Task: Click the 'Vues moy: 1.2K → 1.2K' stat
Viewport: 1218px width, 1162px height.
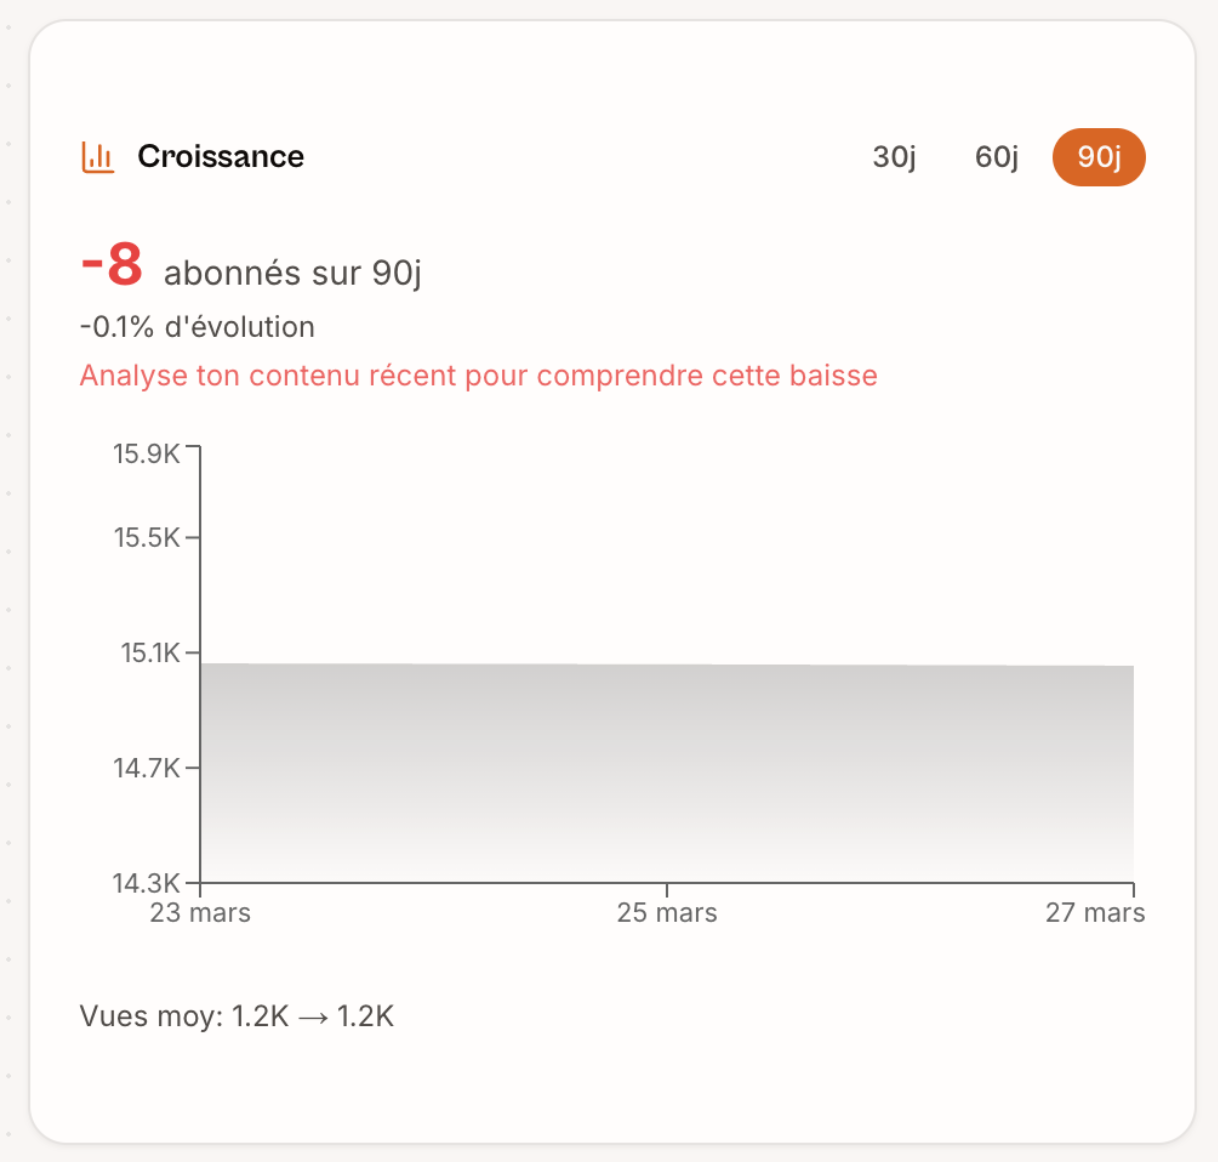Action: [237, 1016]
